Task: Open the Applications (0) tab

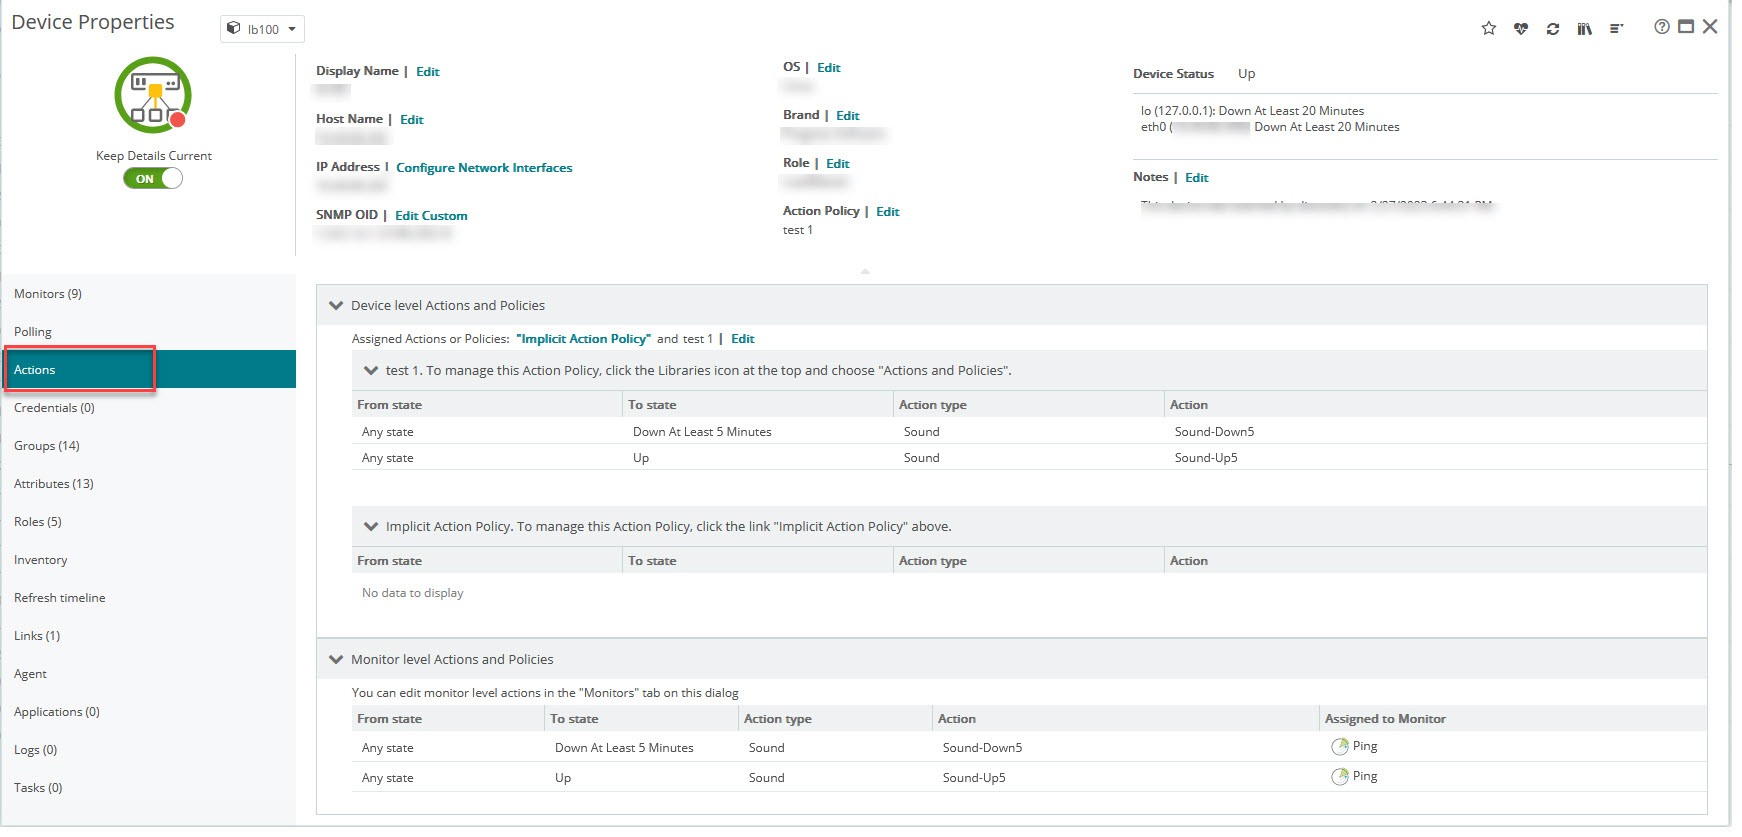Action: point(149,712)
